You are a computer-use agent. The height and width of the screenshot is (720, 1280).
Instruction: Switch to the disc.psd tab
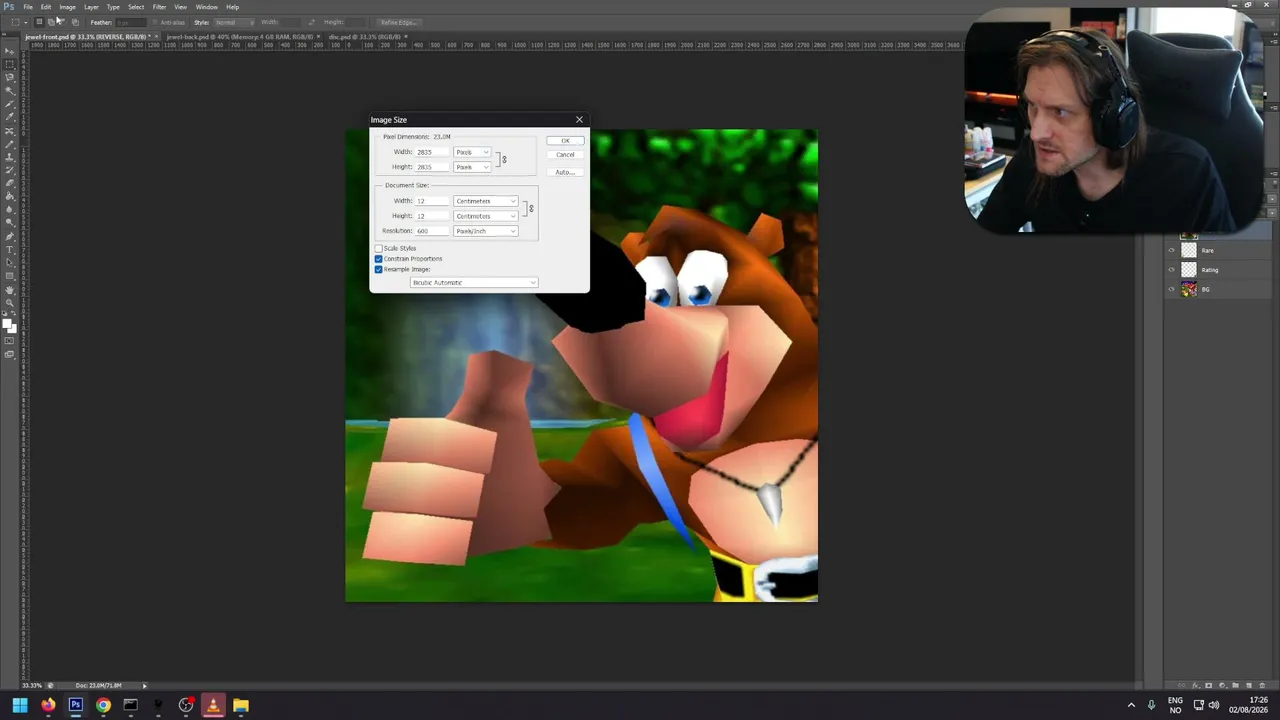click(x=366, y=37)
